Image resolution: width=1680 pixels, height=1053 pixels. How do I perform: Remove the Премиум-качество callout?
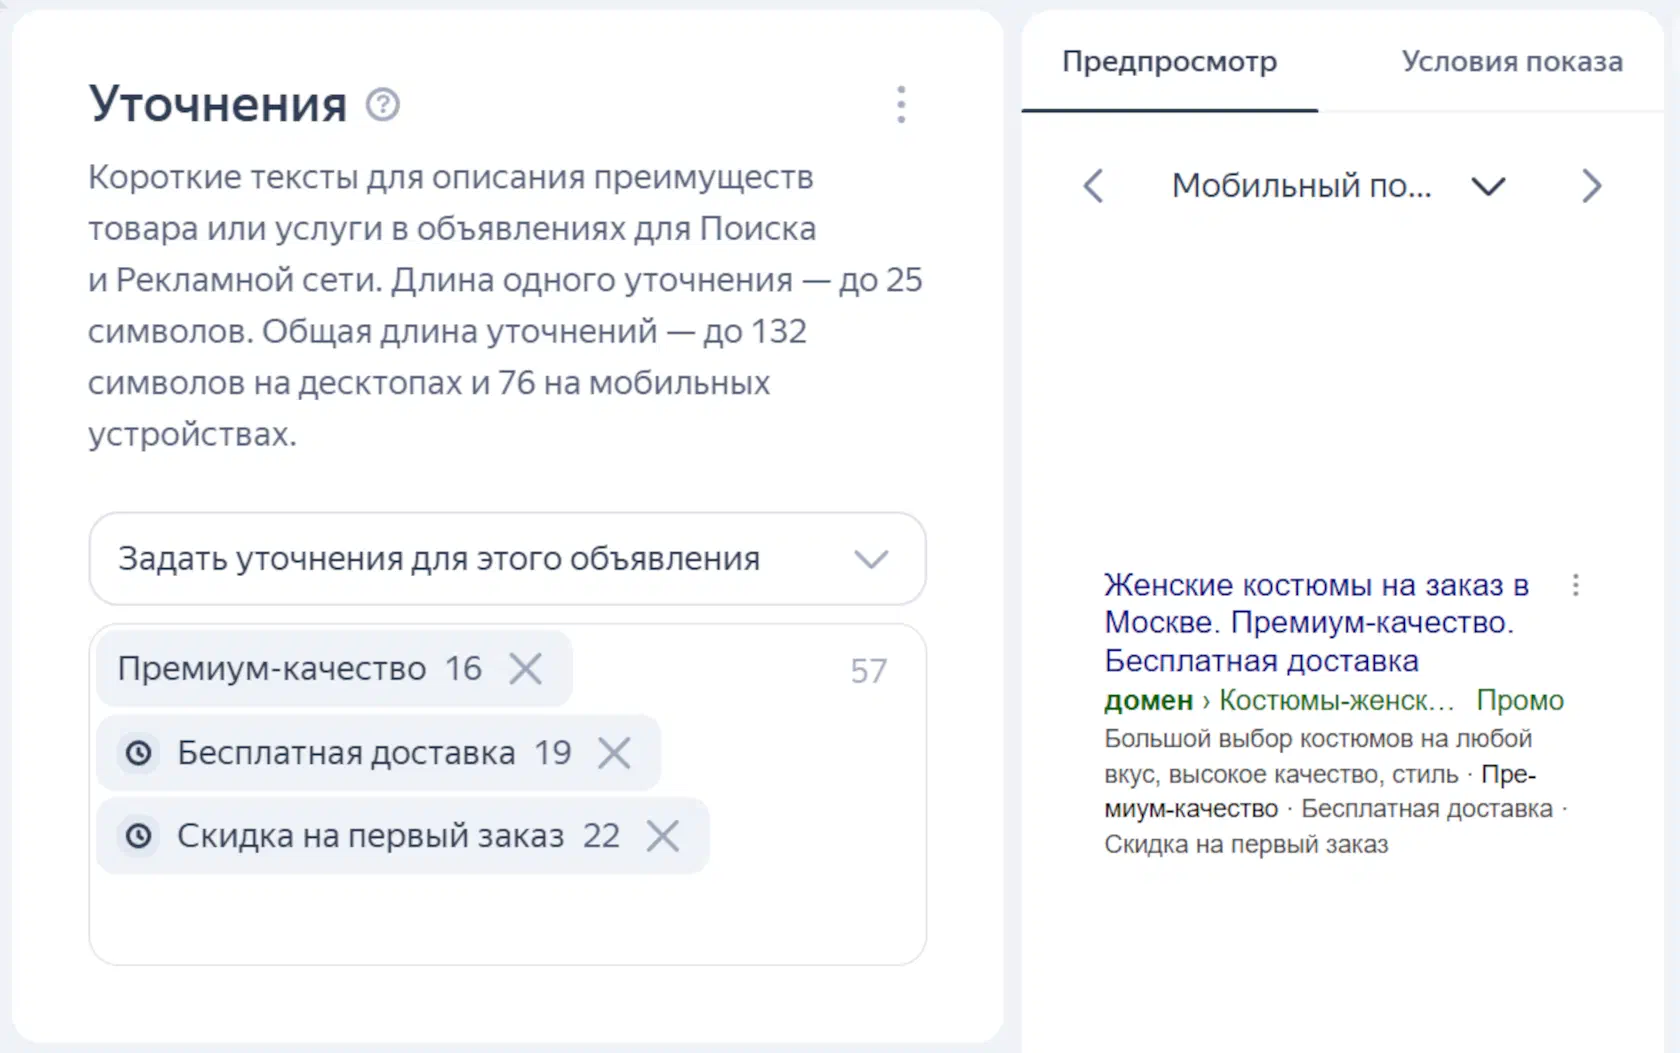[525, 668]
